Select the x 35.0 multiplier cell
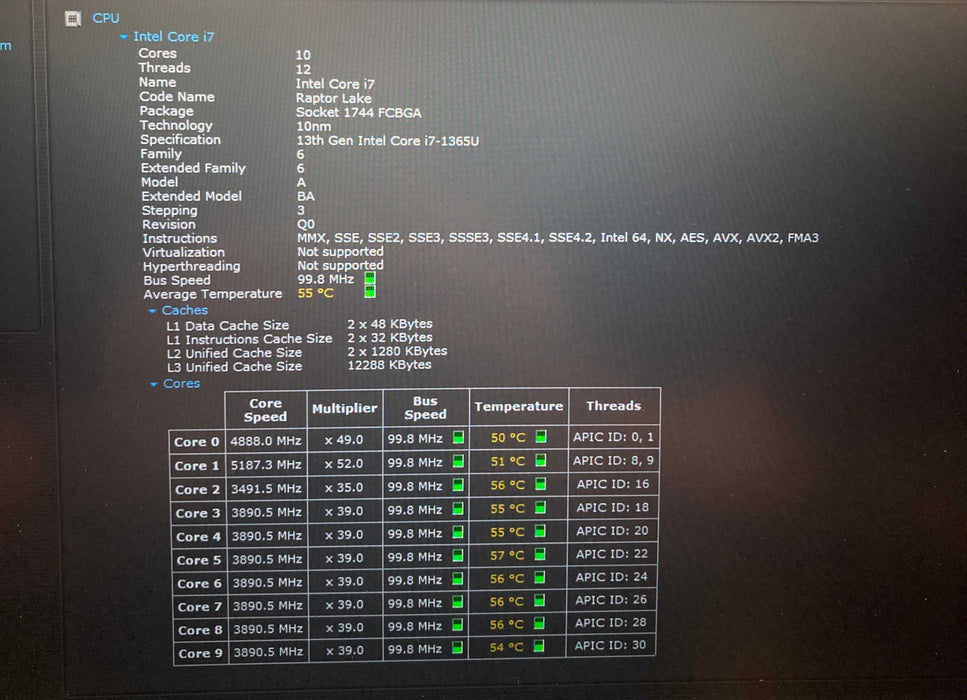The width and height of the screenshot is (967, 700). click(x=344, y=488)
